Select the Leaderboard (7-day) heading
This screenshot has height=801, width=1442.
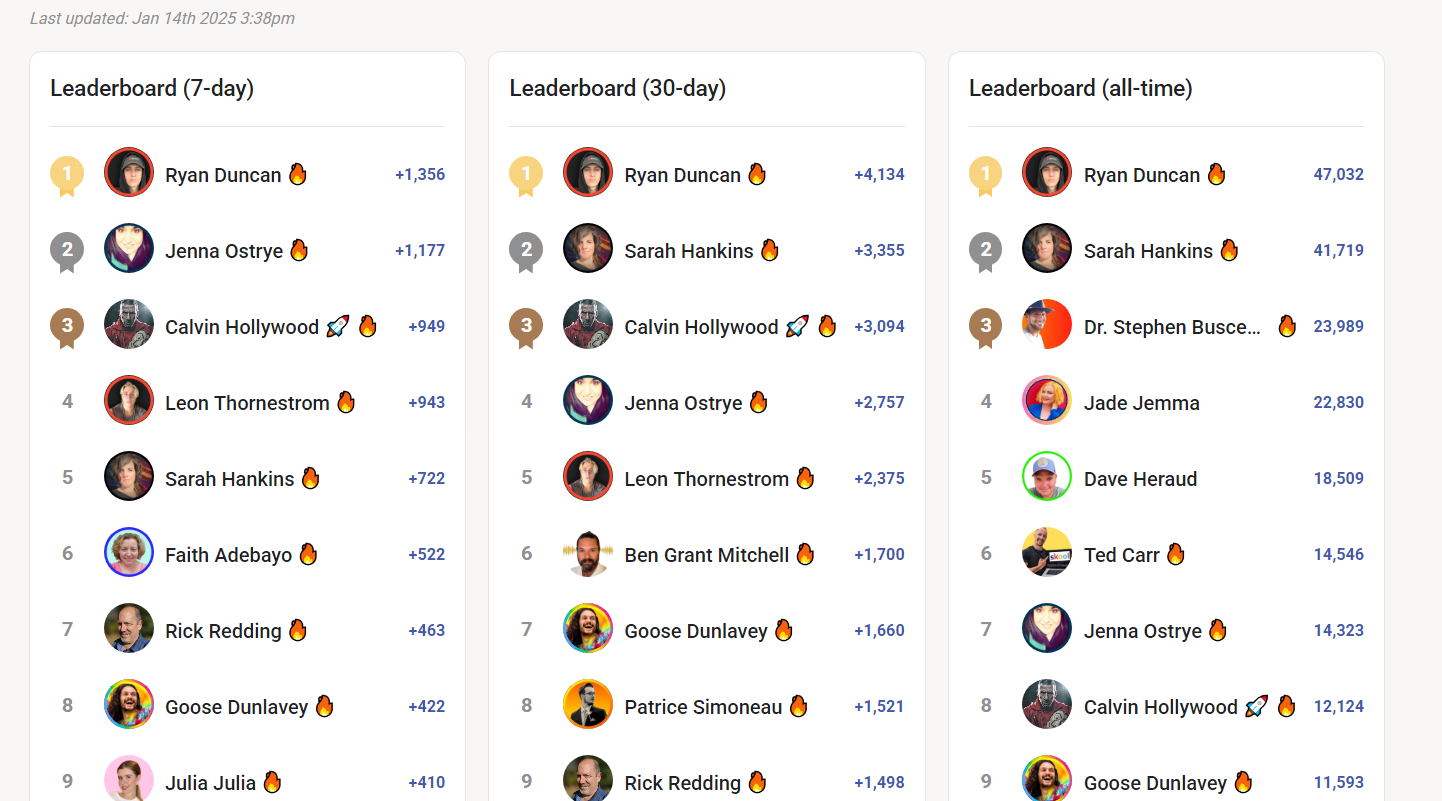coord(152,88)
